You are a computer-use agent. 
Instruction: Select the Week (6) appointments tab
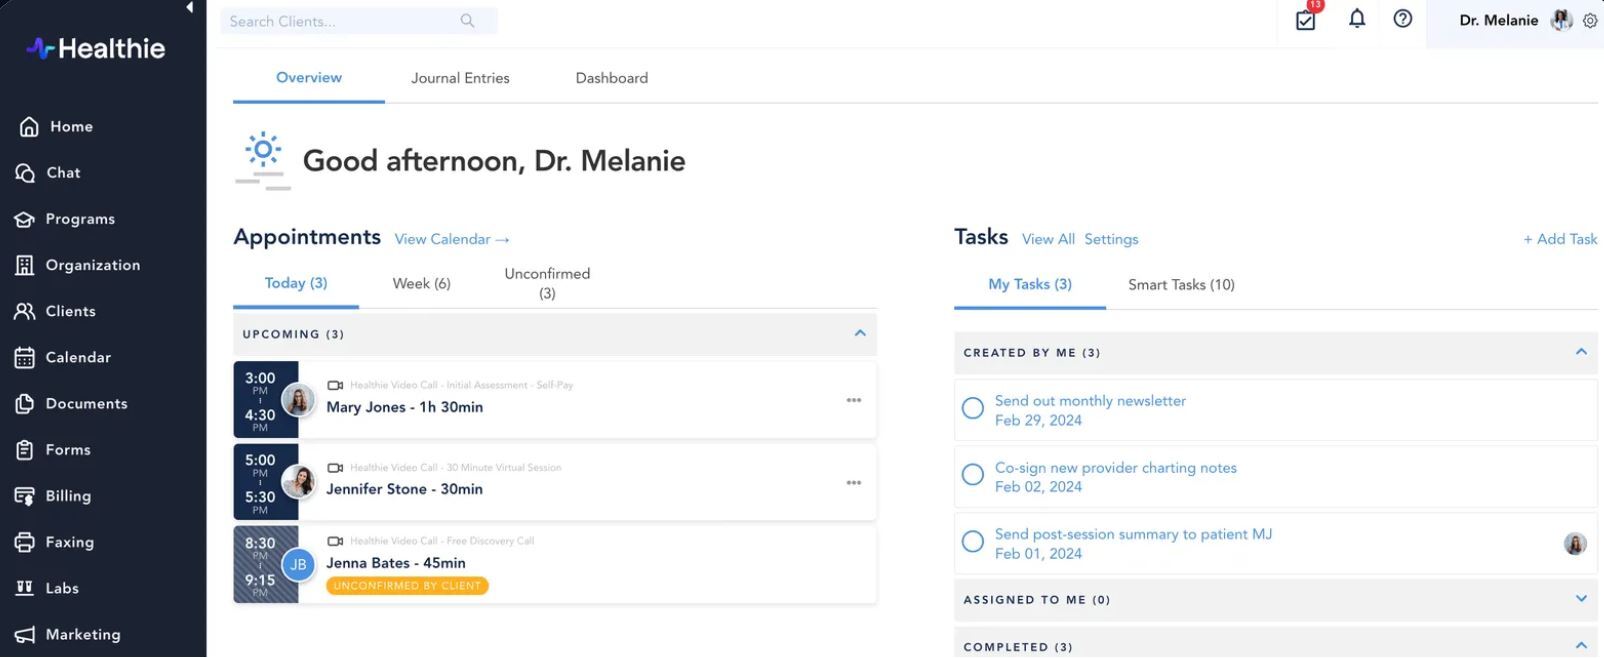[x=421, y=284]
